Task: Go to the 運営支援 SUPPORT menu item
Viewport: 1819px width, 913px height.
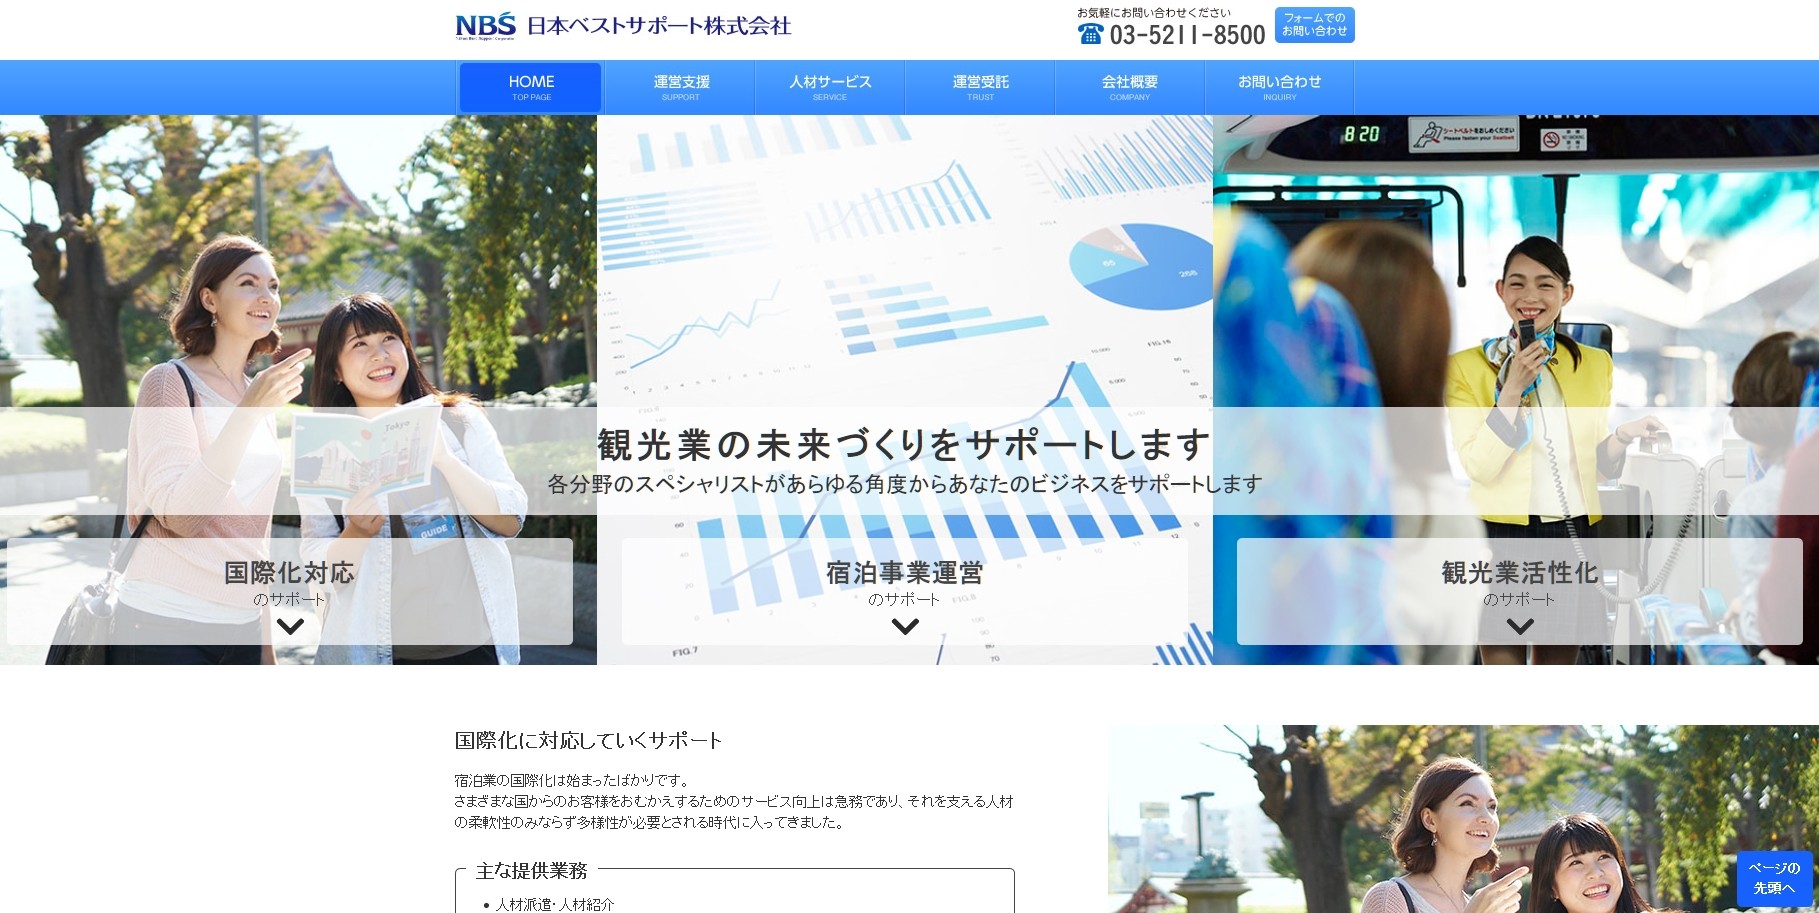Action: [681, 87]
